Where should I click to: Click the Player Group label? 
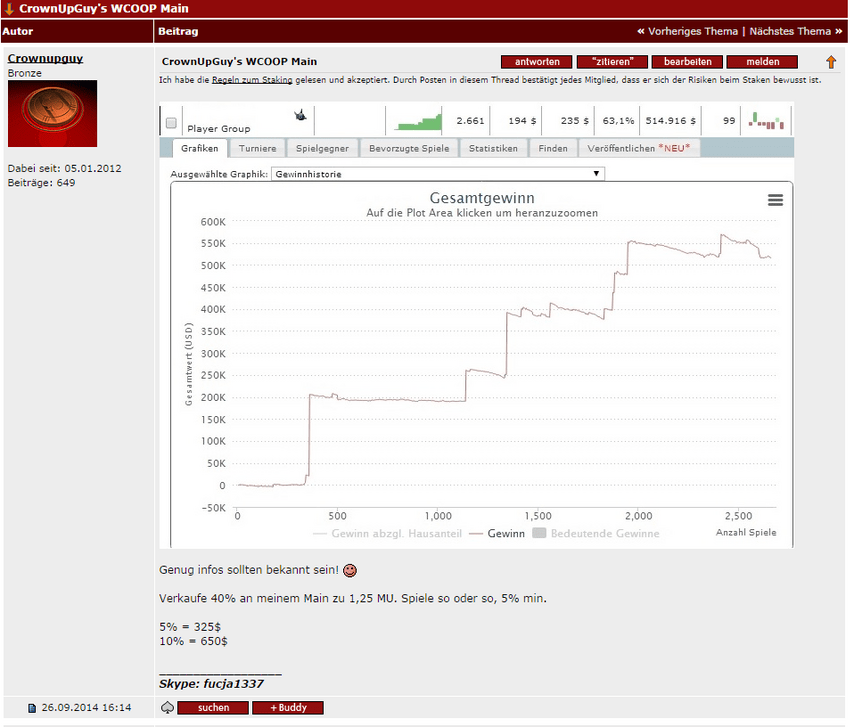tap(219, 129)
